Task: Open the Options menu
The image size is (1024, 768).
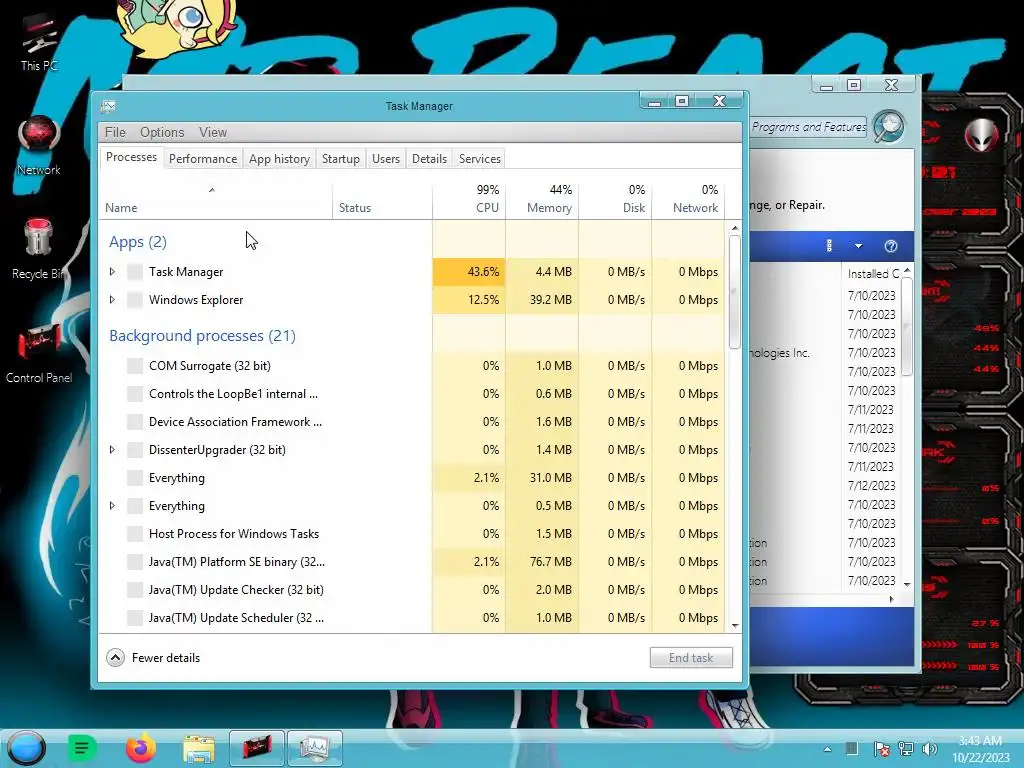Action: pyautogui.click(x=162, y=132)
